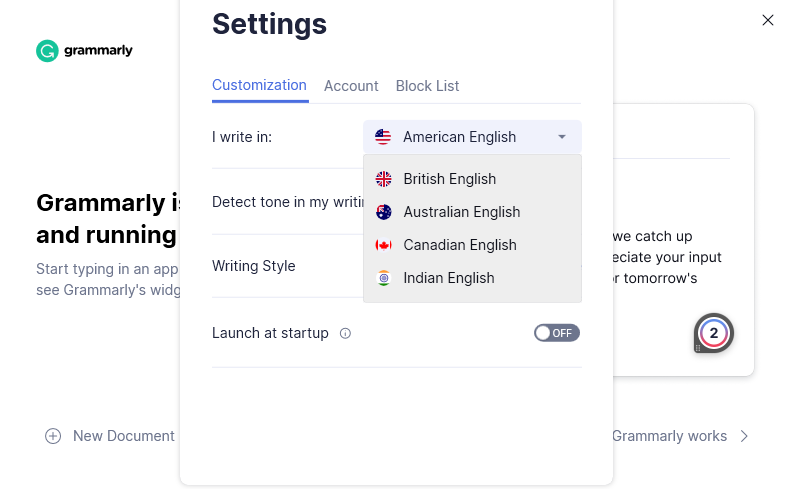Expand the American English language dropdown
The image size is (789, 489).
click(x=472, y=137)
